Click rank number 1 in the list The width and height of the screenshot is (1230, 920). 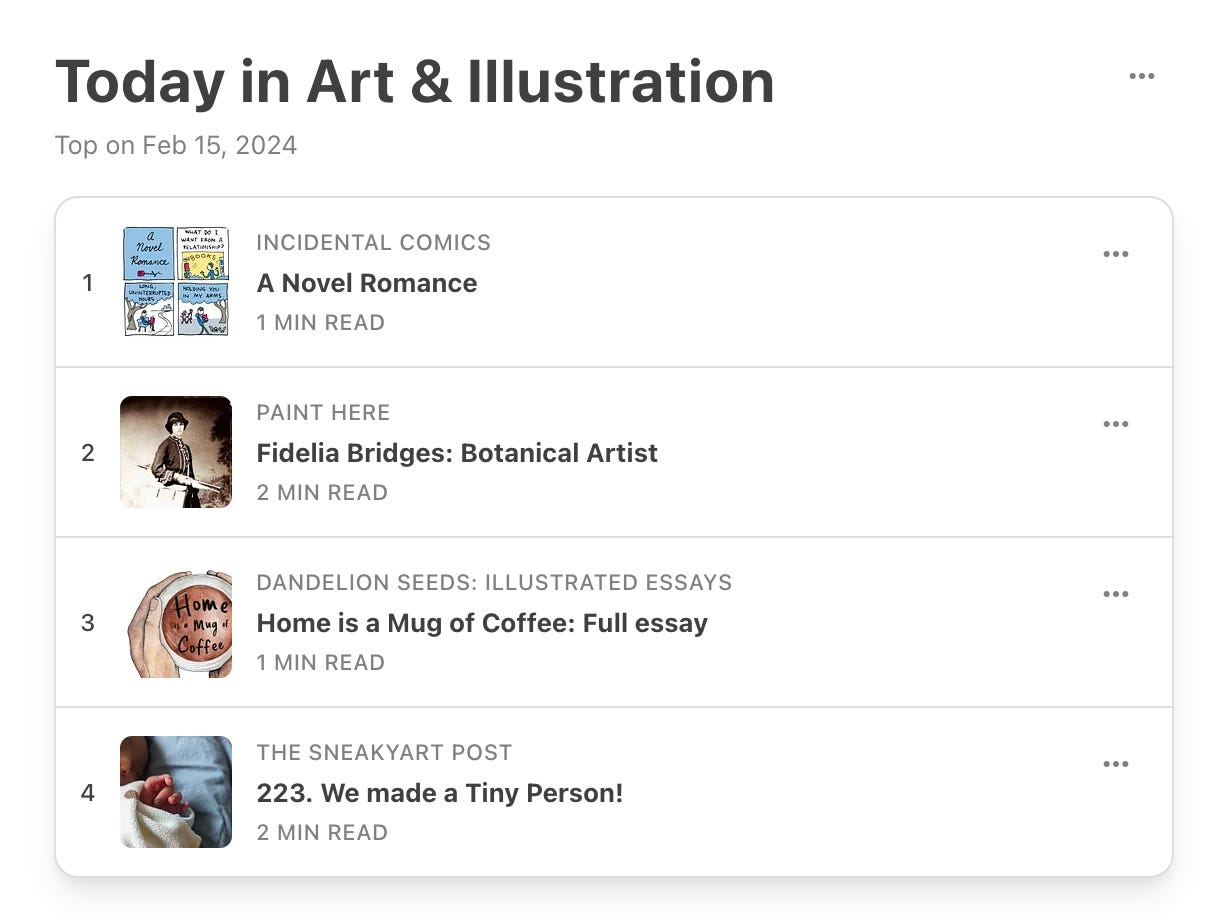coord(88,283)
